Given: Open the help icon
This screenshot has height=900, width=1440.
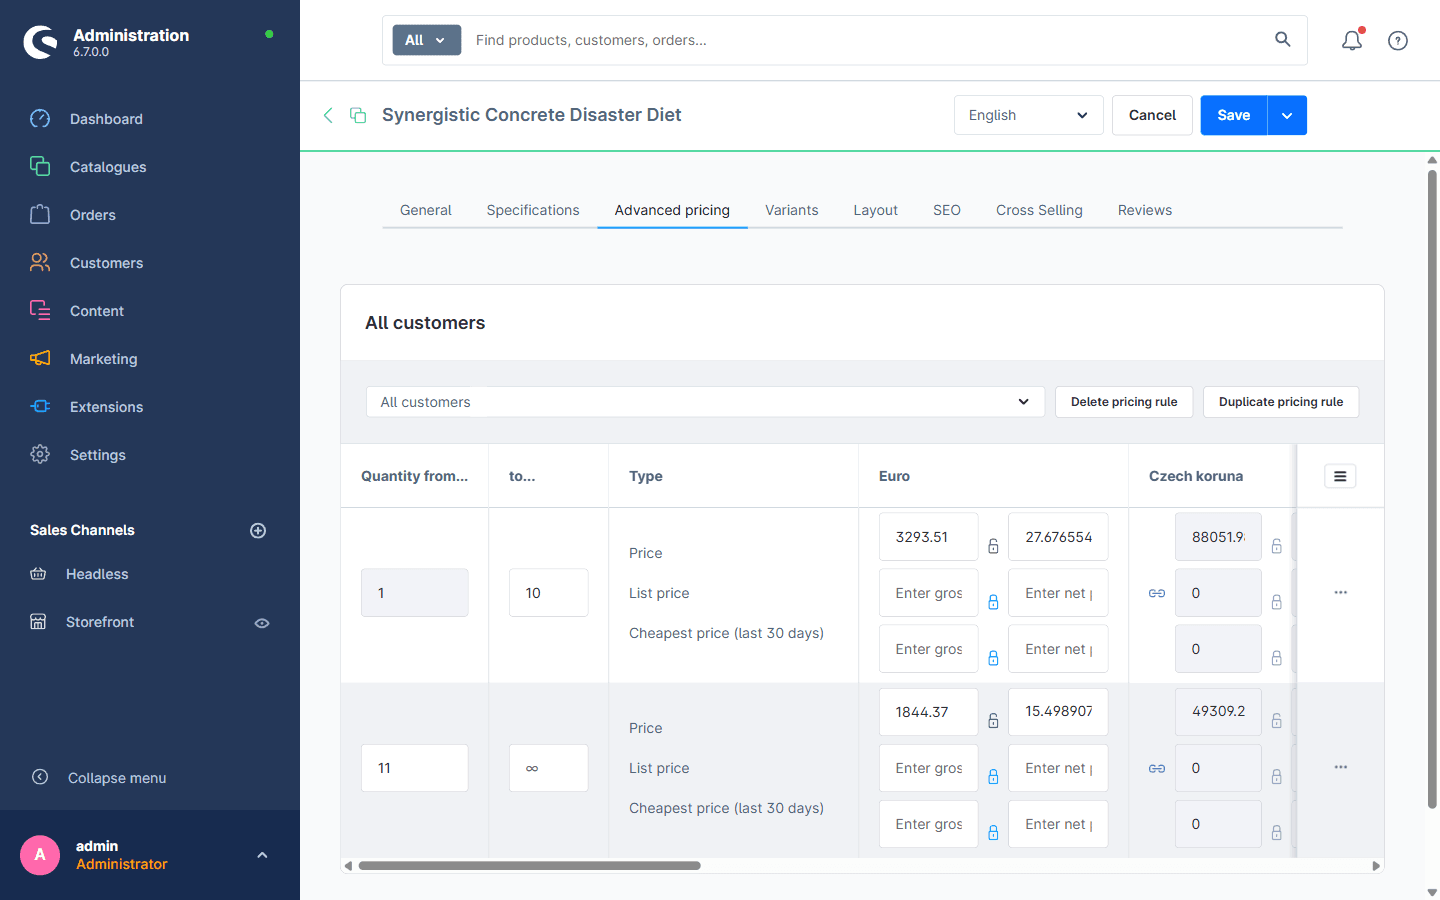Looking at the screenshot, I should pyautogui.click(x=1398, y=40).
